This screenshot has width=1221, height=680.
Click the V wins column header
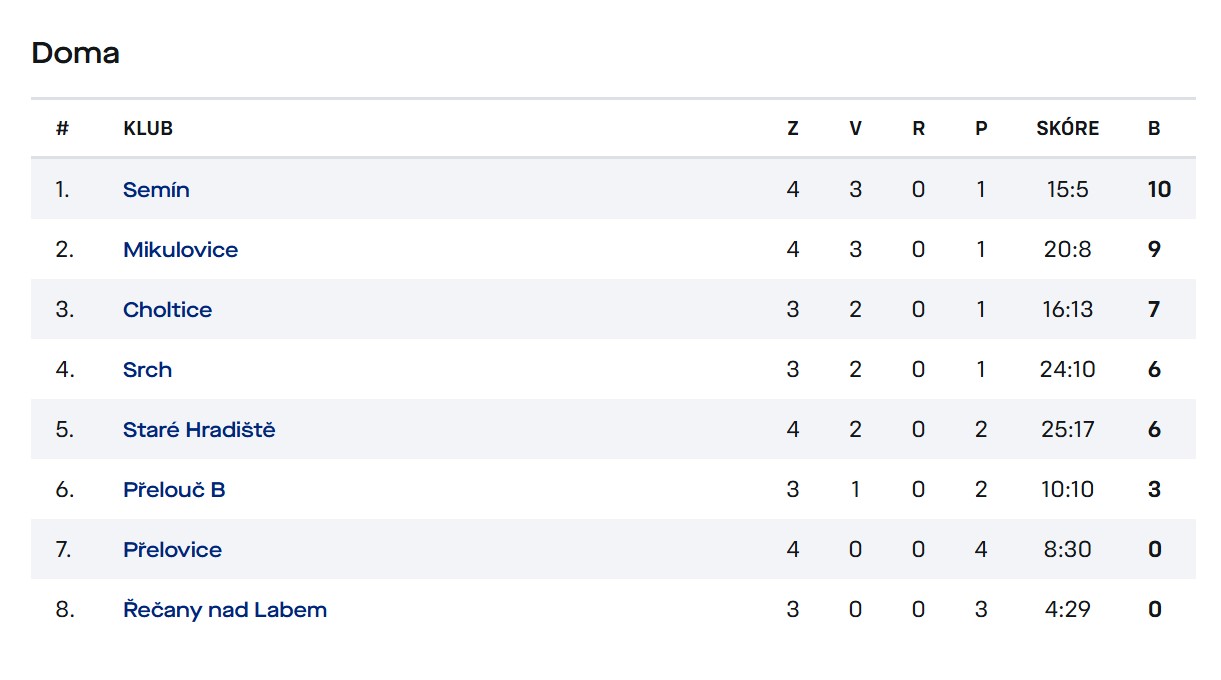pos(855,128)
